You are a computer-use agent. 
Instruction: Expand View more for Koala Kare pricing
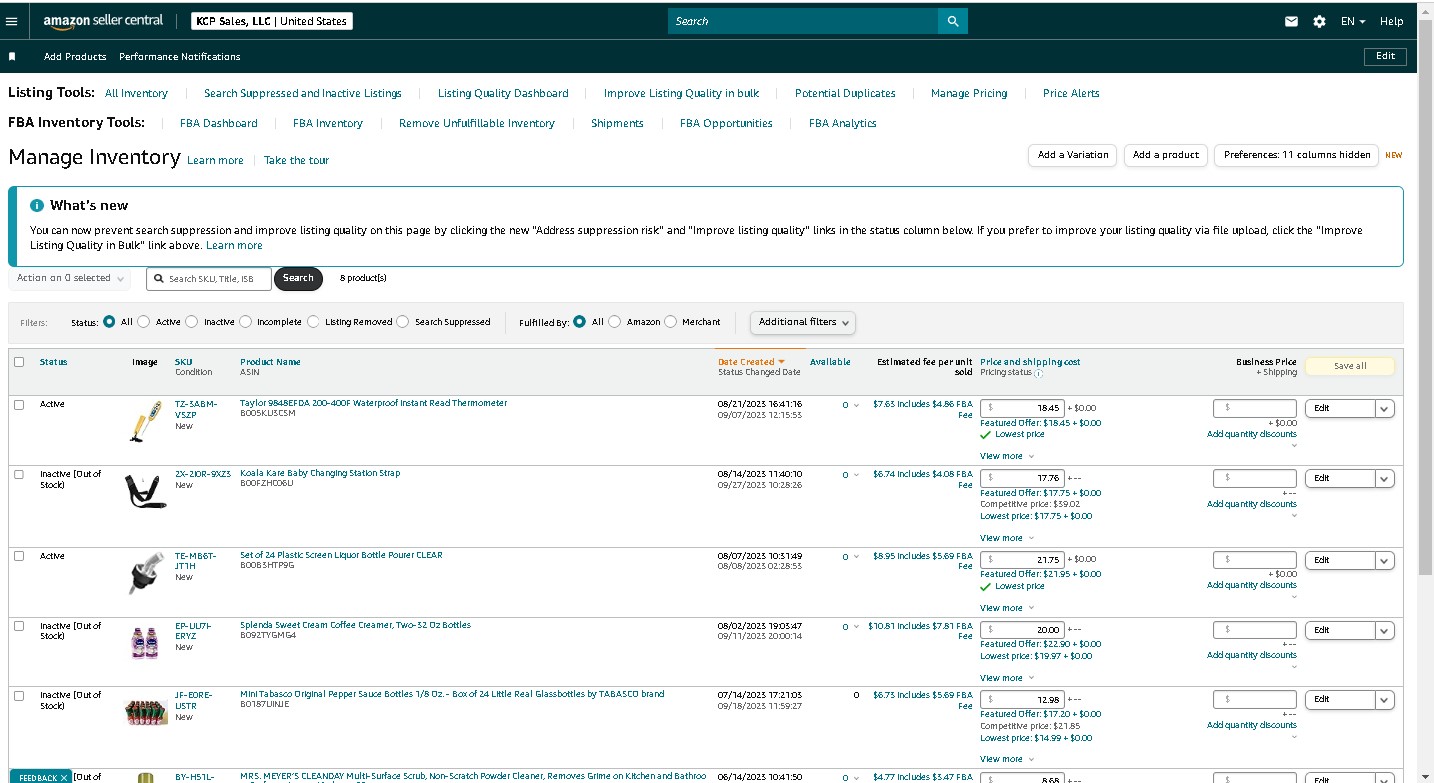[x=1007, y=538]
